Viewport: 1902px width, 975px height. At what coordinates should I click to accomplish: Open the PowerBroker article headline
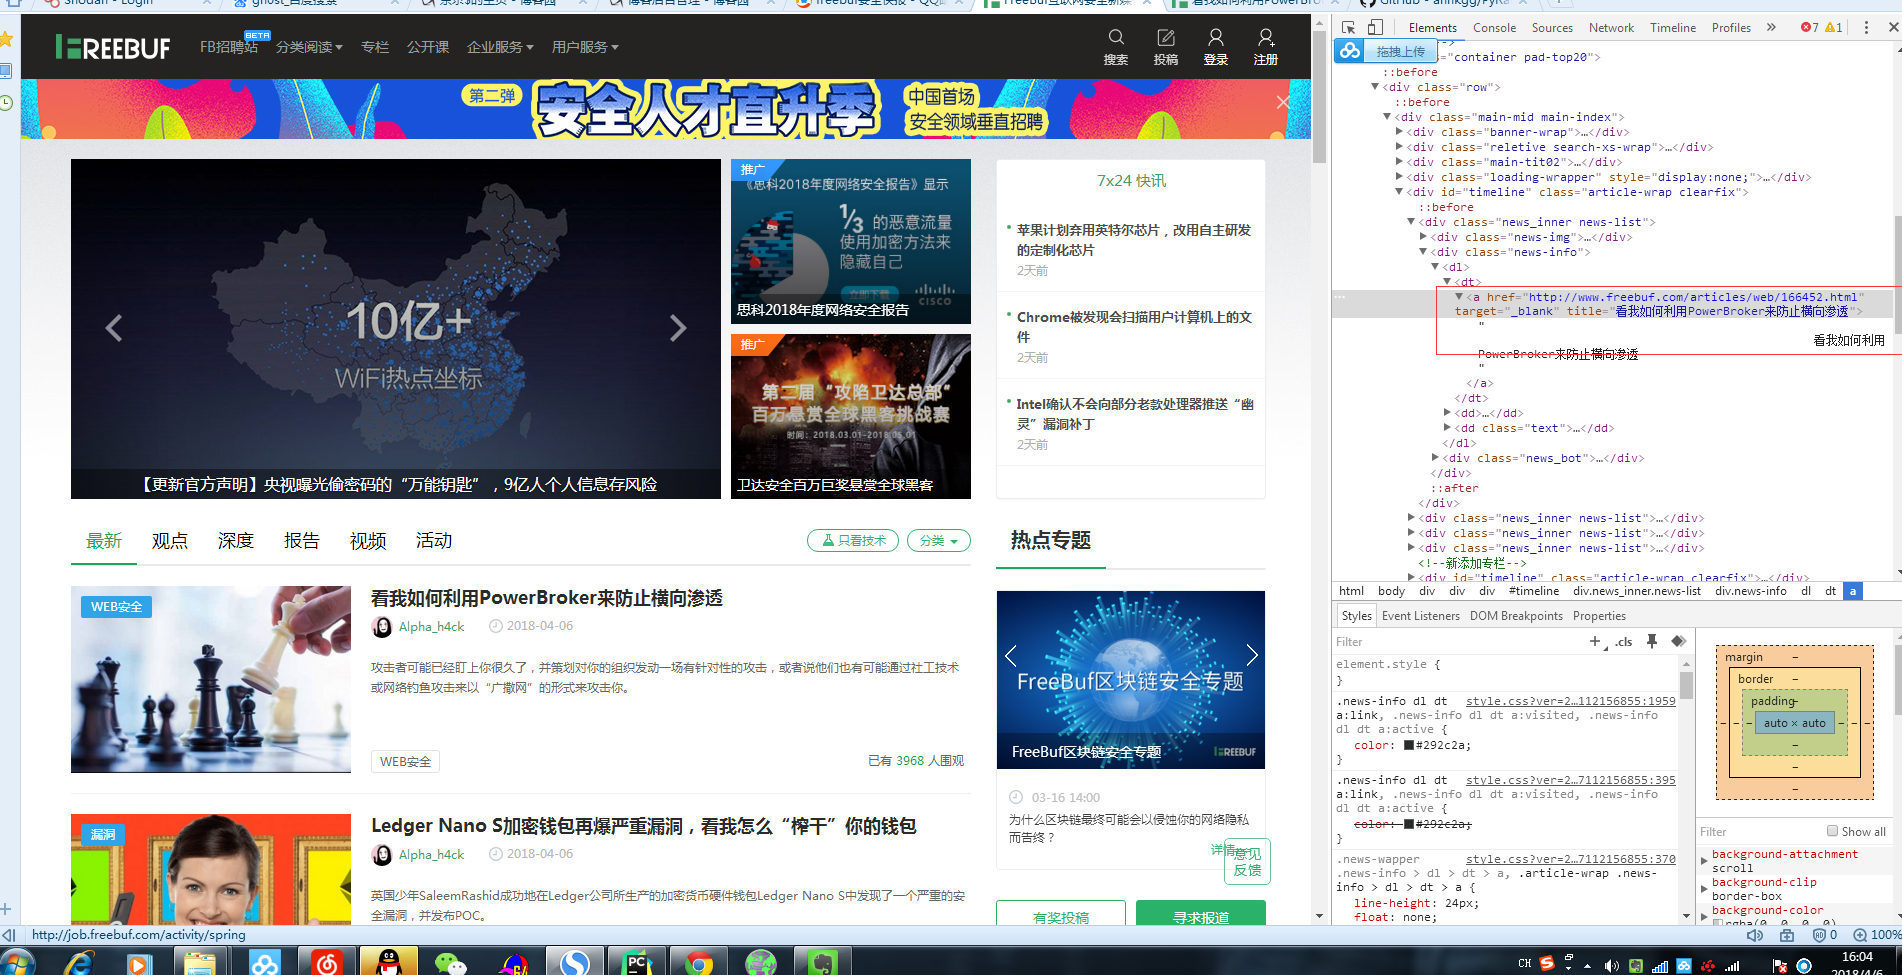[x=547, y=598]
